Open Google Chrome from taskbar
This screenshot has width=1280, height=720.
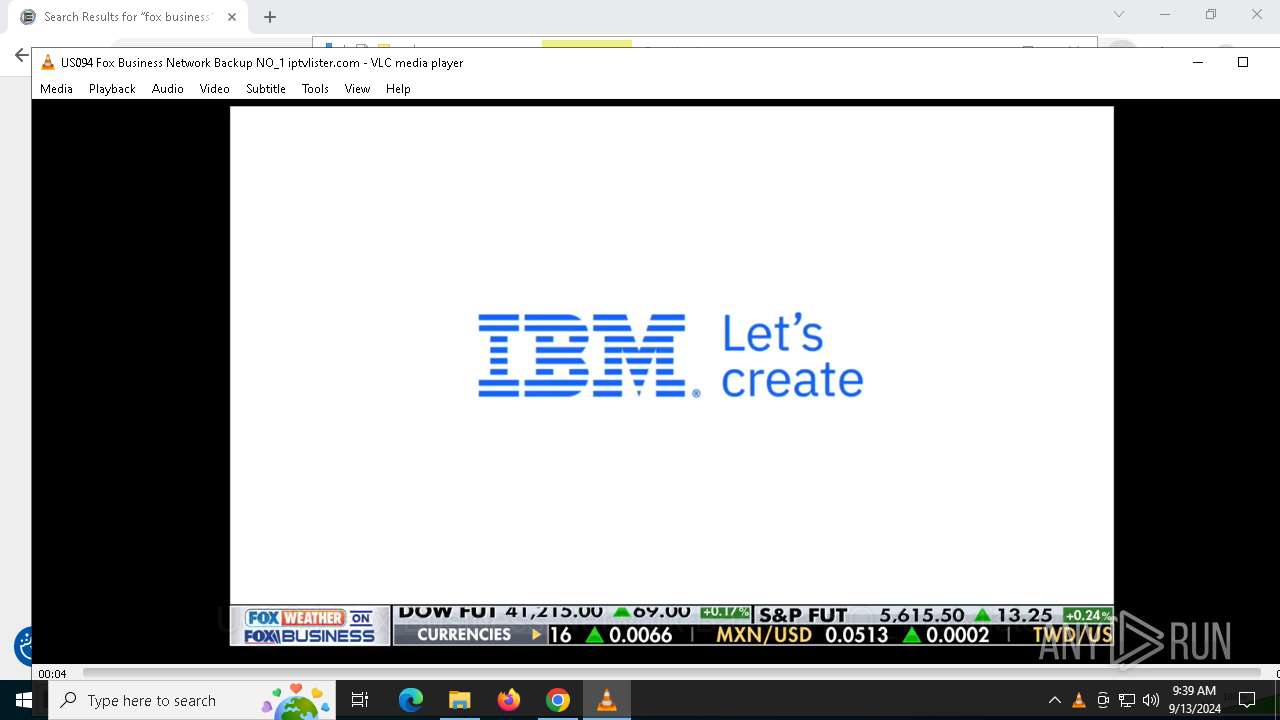[558, 700]
